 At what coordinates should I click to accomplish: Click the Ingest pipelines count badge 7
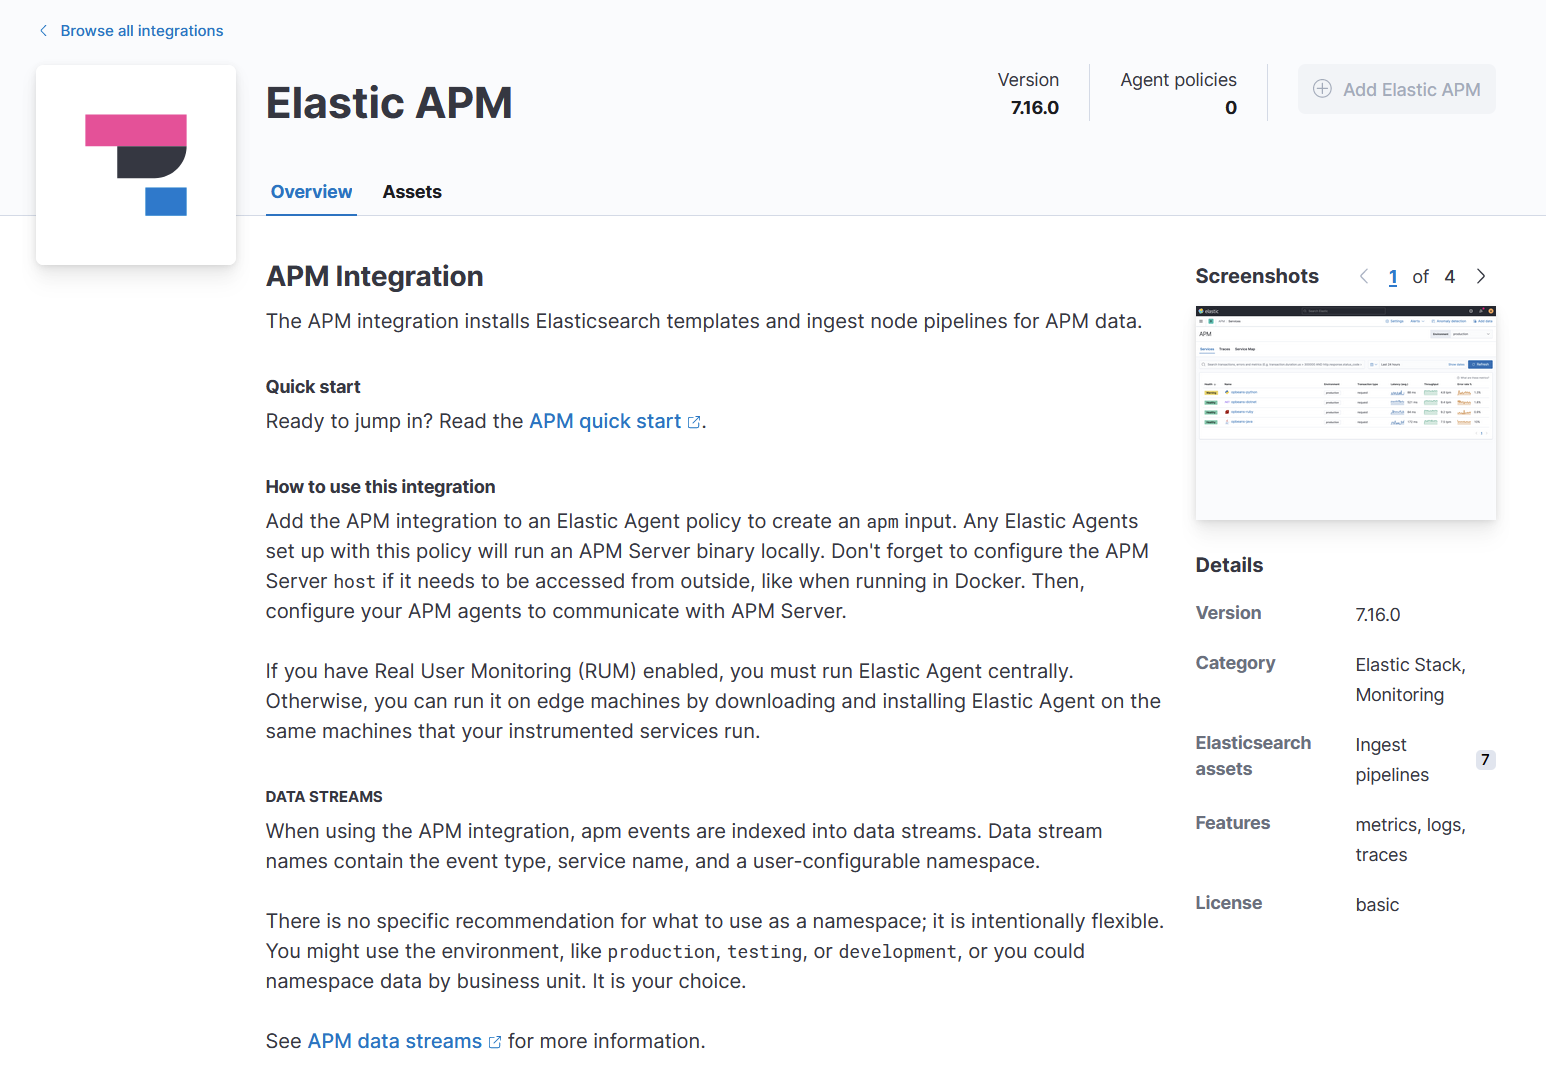1485,760
